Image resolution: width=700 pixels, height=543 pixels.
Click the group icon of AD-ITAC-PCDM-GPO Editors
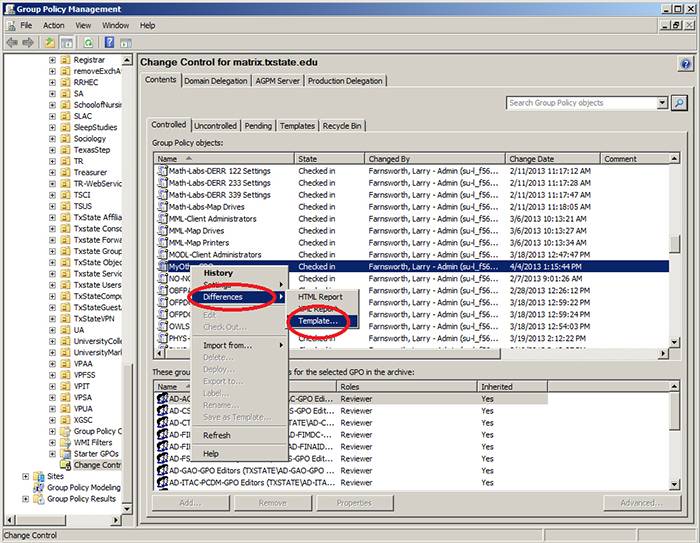point(162,482)
